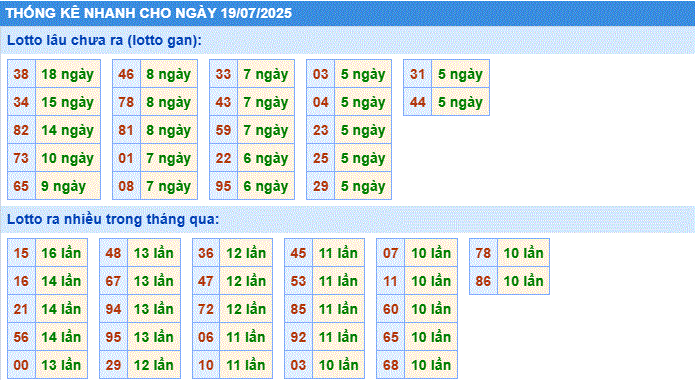
Task: Select number 11 beside "10 lần"
Action: [390, 281]
